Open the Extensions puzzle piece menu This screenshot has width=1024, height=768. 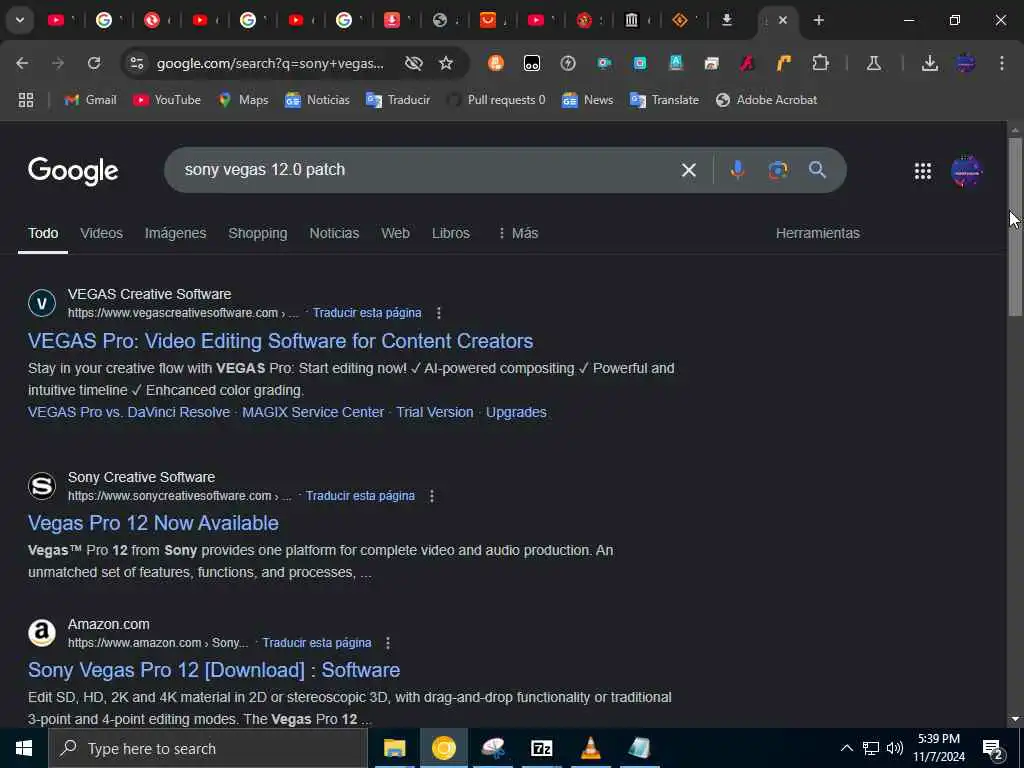click(820, 63)
